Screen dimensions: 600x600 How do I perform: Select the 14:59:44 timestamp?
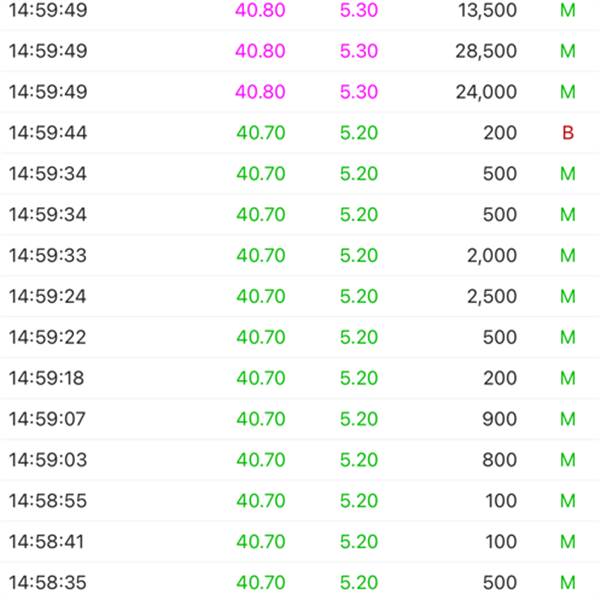coord(48,133)
